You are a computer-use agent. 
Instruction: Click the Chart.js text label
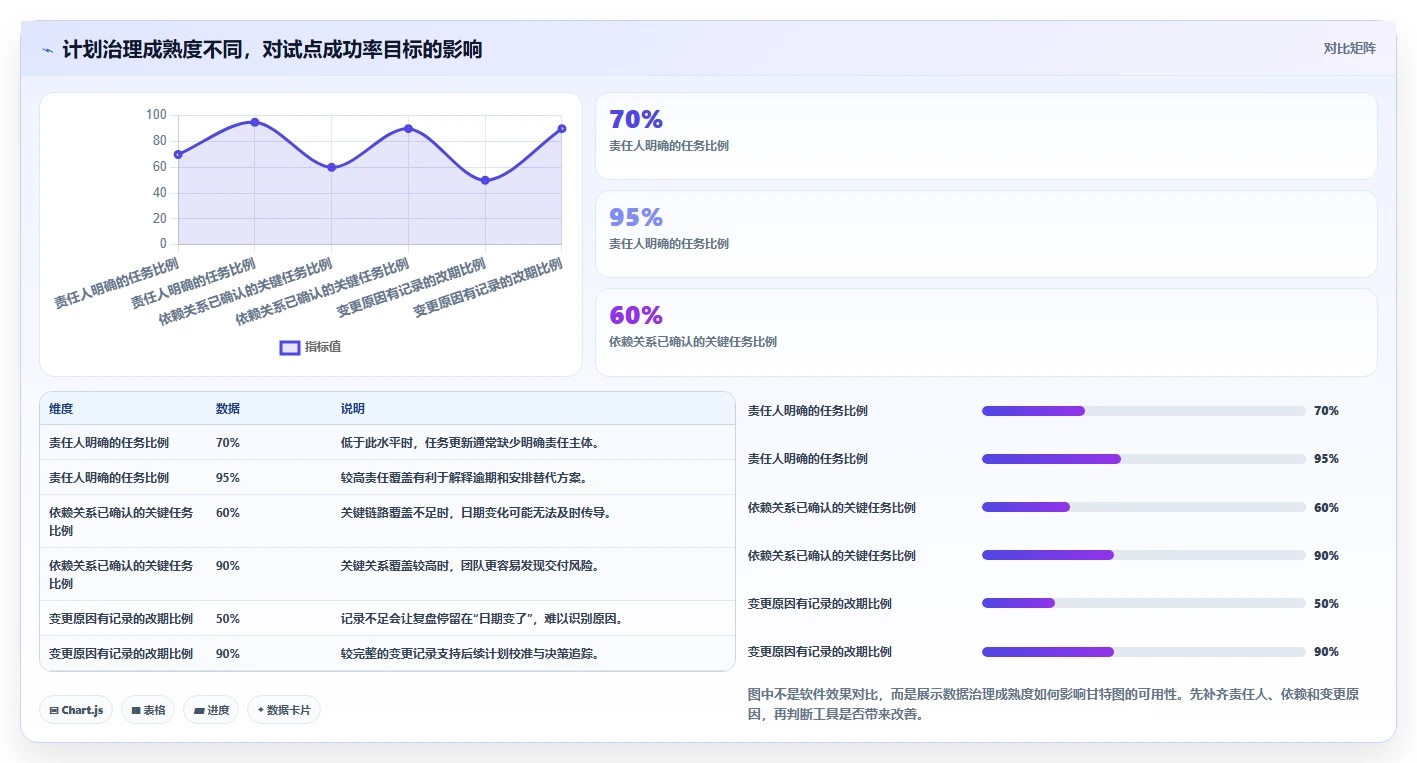point(82,710)
